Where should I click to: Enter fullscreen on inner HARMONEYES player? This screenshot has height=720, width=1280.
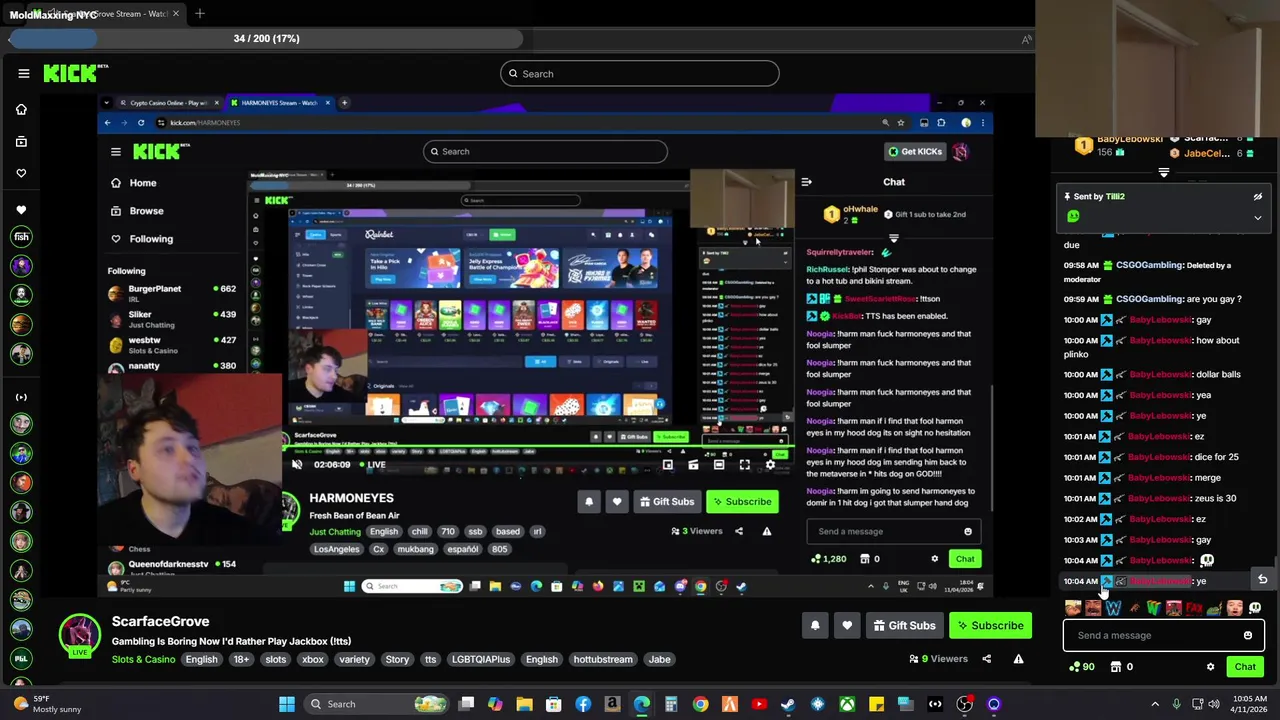[x=744, y=464]
